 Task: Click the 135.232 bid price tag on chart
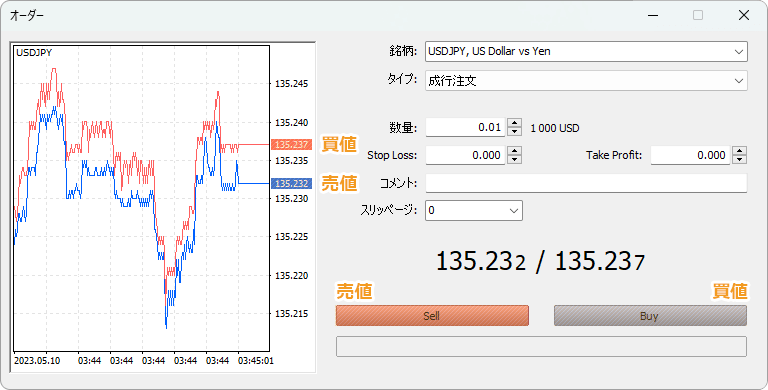tap(291, 183)
